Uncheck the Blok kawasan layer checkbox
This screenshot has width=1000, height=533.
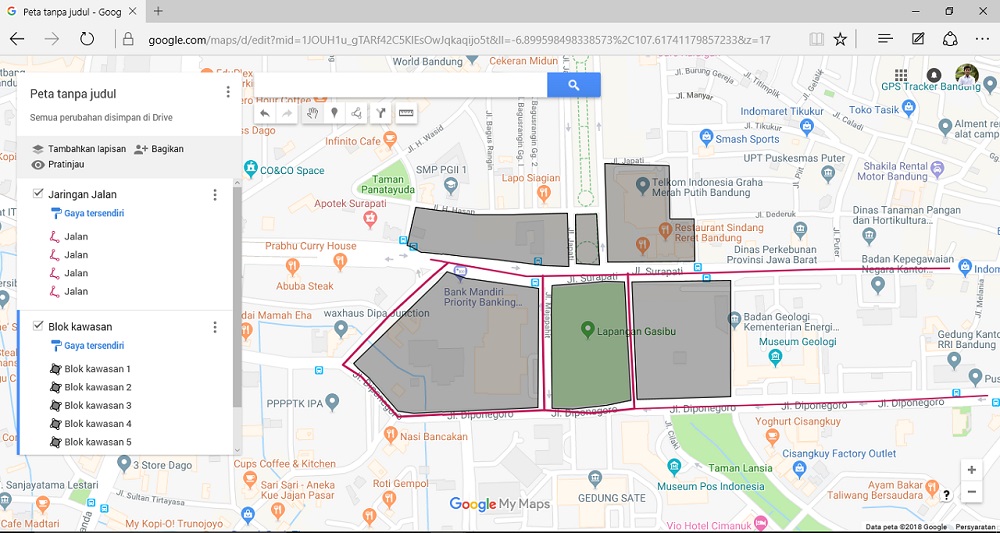(38, 326)
